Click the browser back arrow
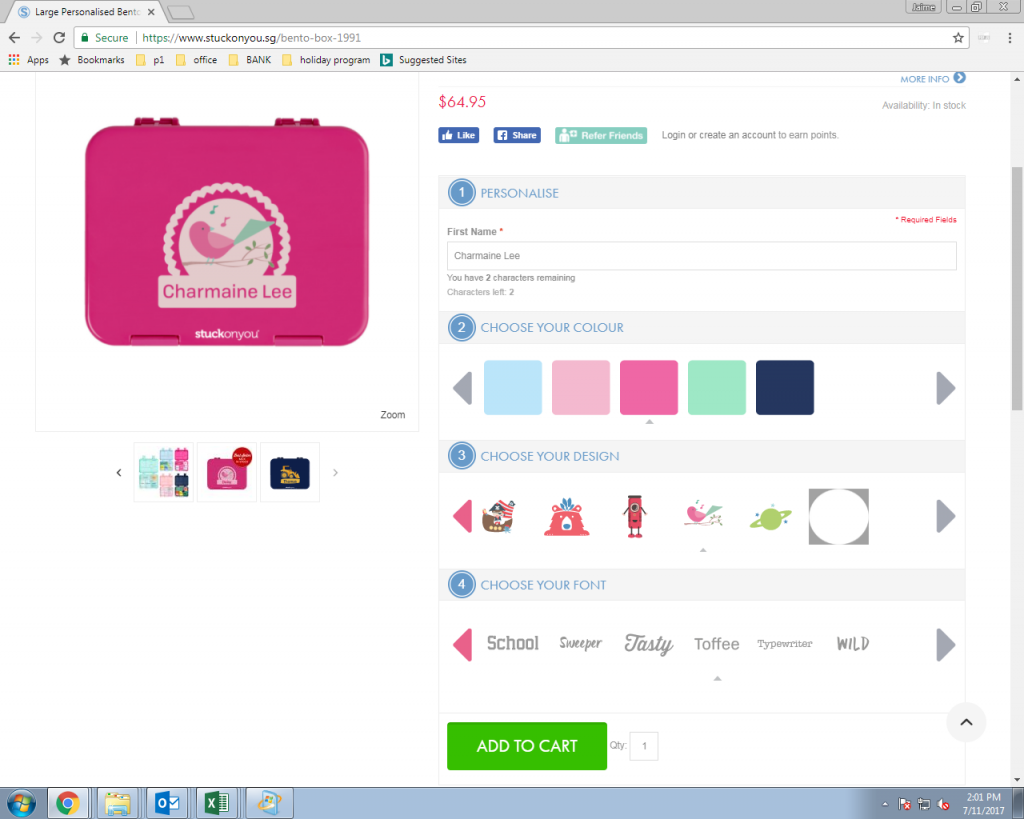 (x=14, y=38)
